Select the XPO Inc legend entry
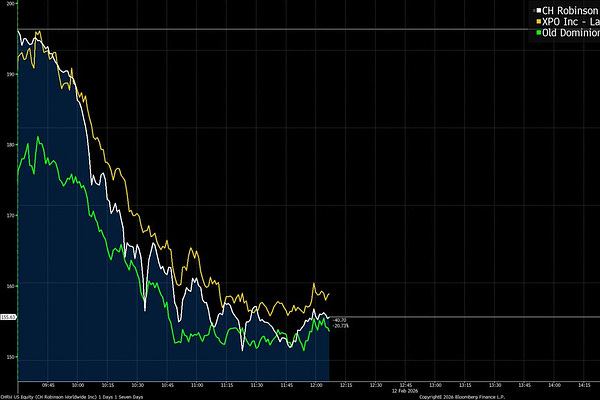Viewport: 600px width, 400px height. [567, 22]
